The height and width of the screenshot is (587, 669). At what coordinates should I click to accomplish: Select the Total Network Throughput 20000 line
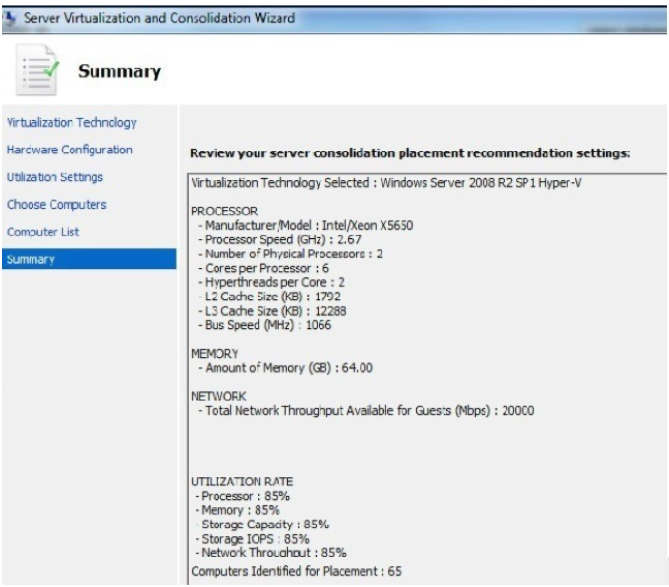click(366, 411)
